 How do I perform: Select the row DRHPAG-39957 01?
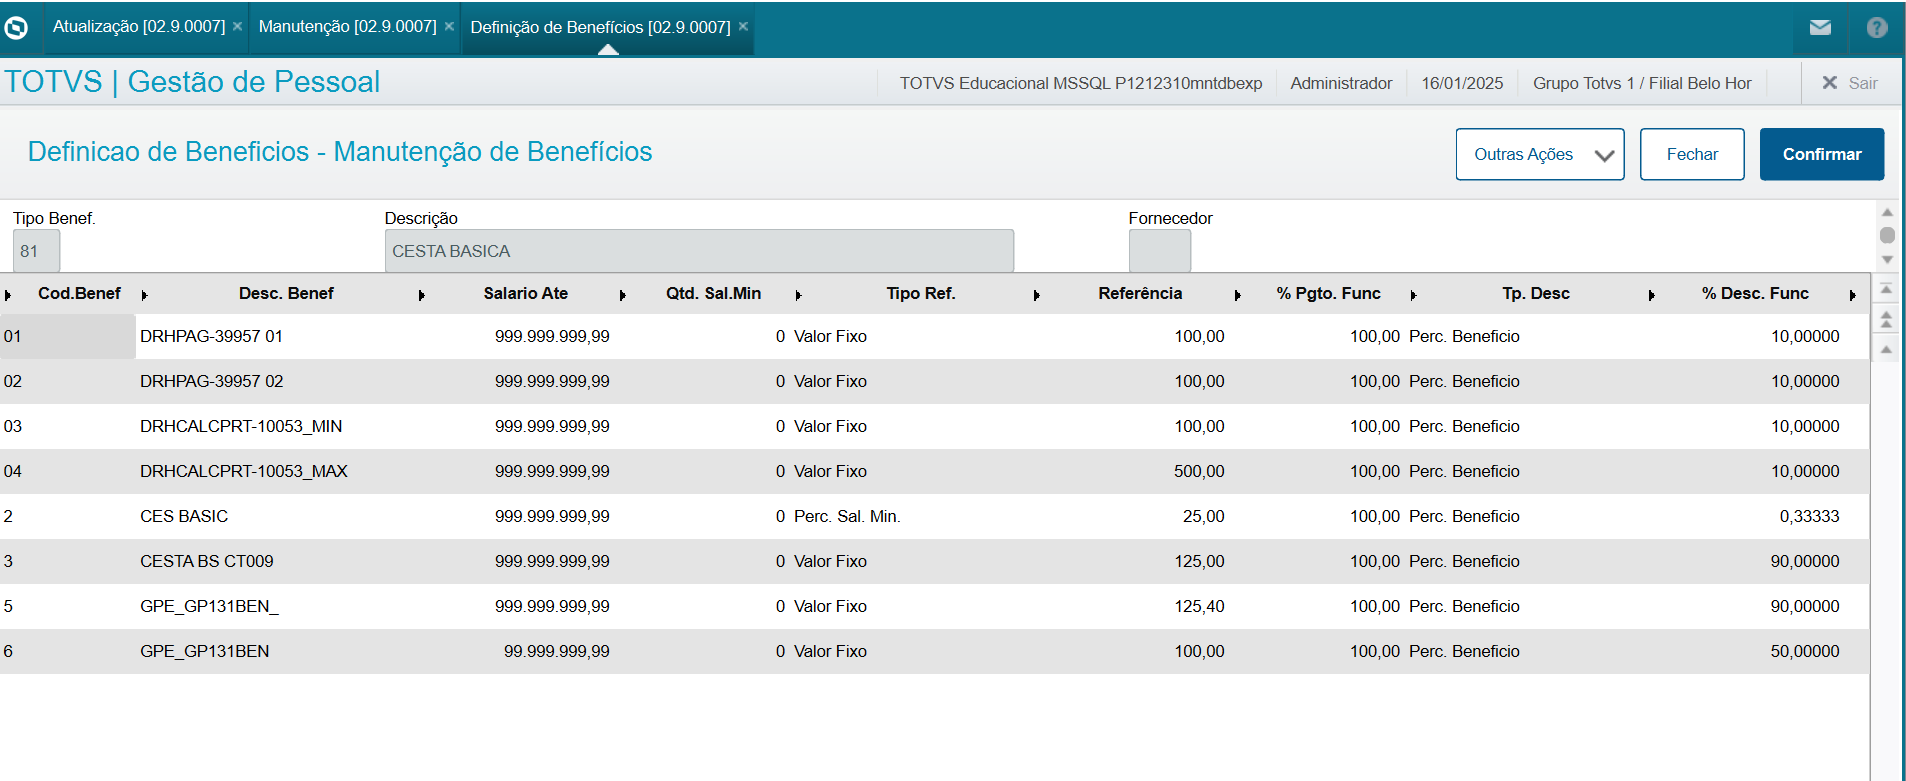tap(934, 336)
